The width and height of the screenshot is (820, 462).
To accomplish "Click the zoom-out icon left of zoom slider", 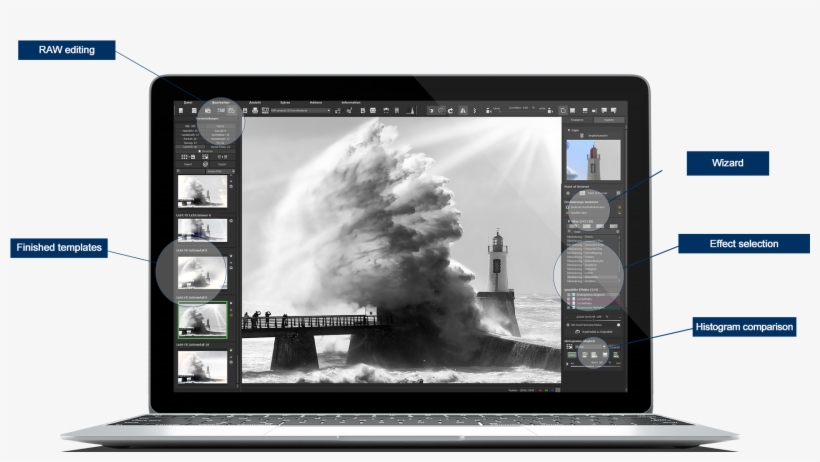I will (x=488, y=111).
